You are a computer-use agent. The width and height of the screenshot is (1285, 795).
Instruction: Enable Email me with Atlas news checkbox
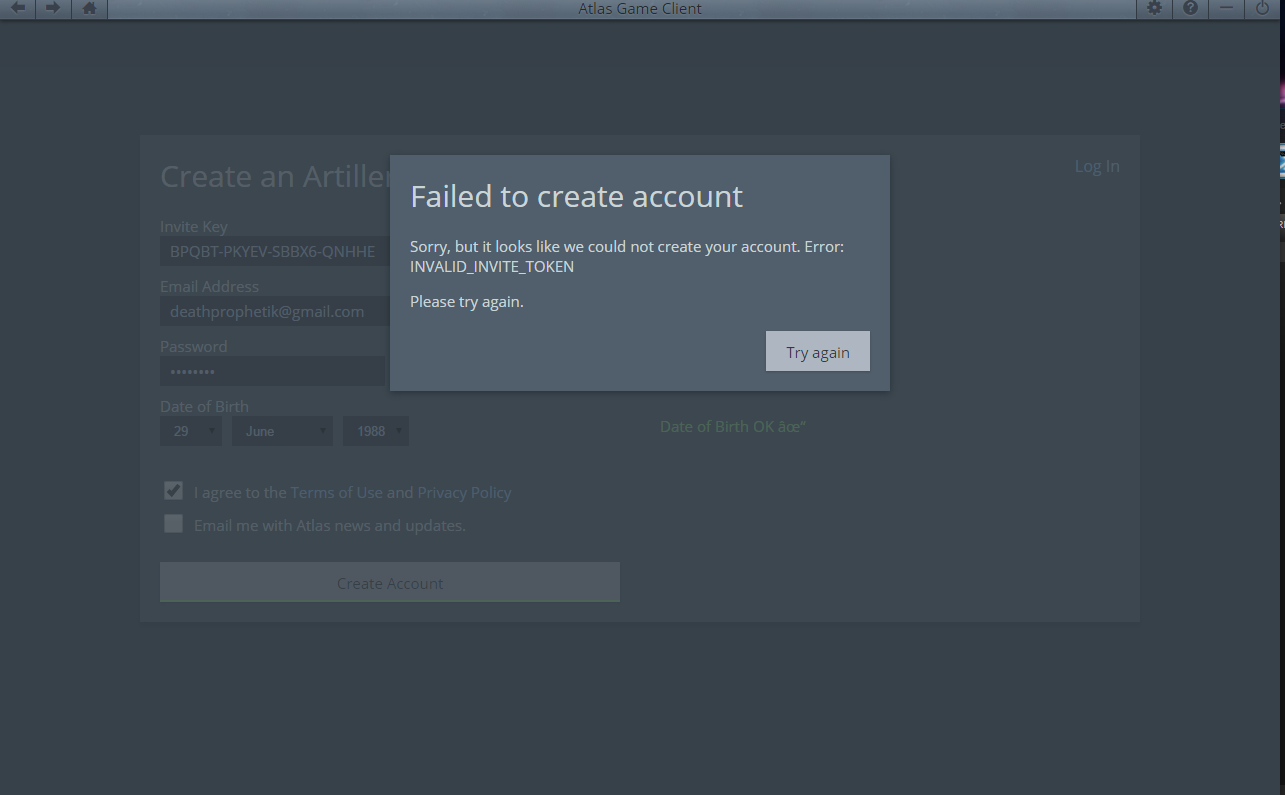[174, 524]
